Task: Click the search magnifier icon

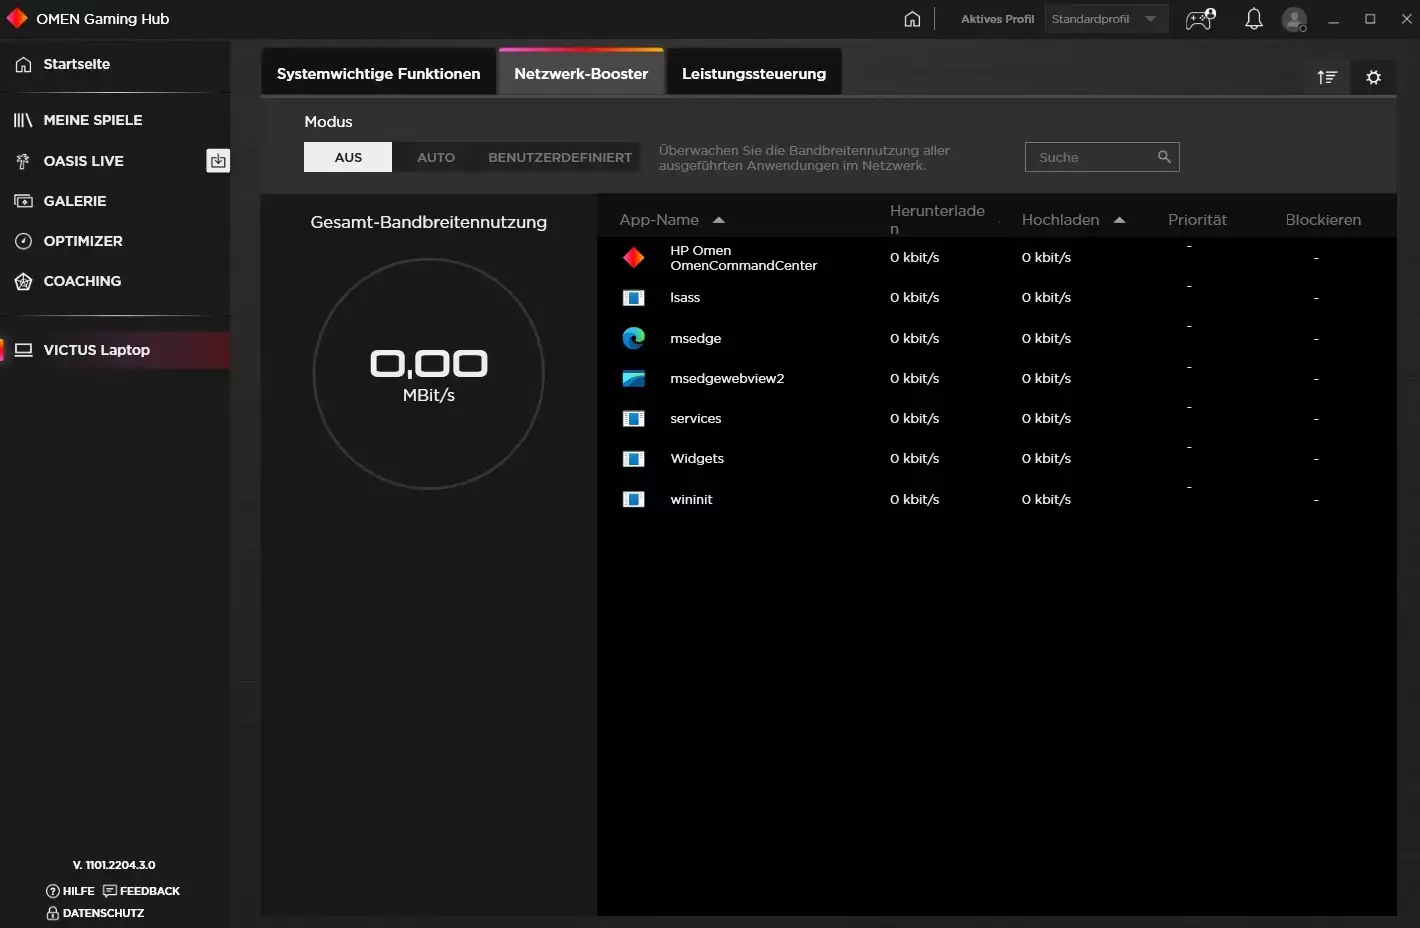Action: (x=1164, y=157)
